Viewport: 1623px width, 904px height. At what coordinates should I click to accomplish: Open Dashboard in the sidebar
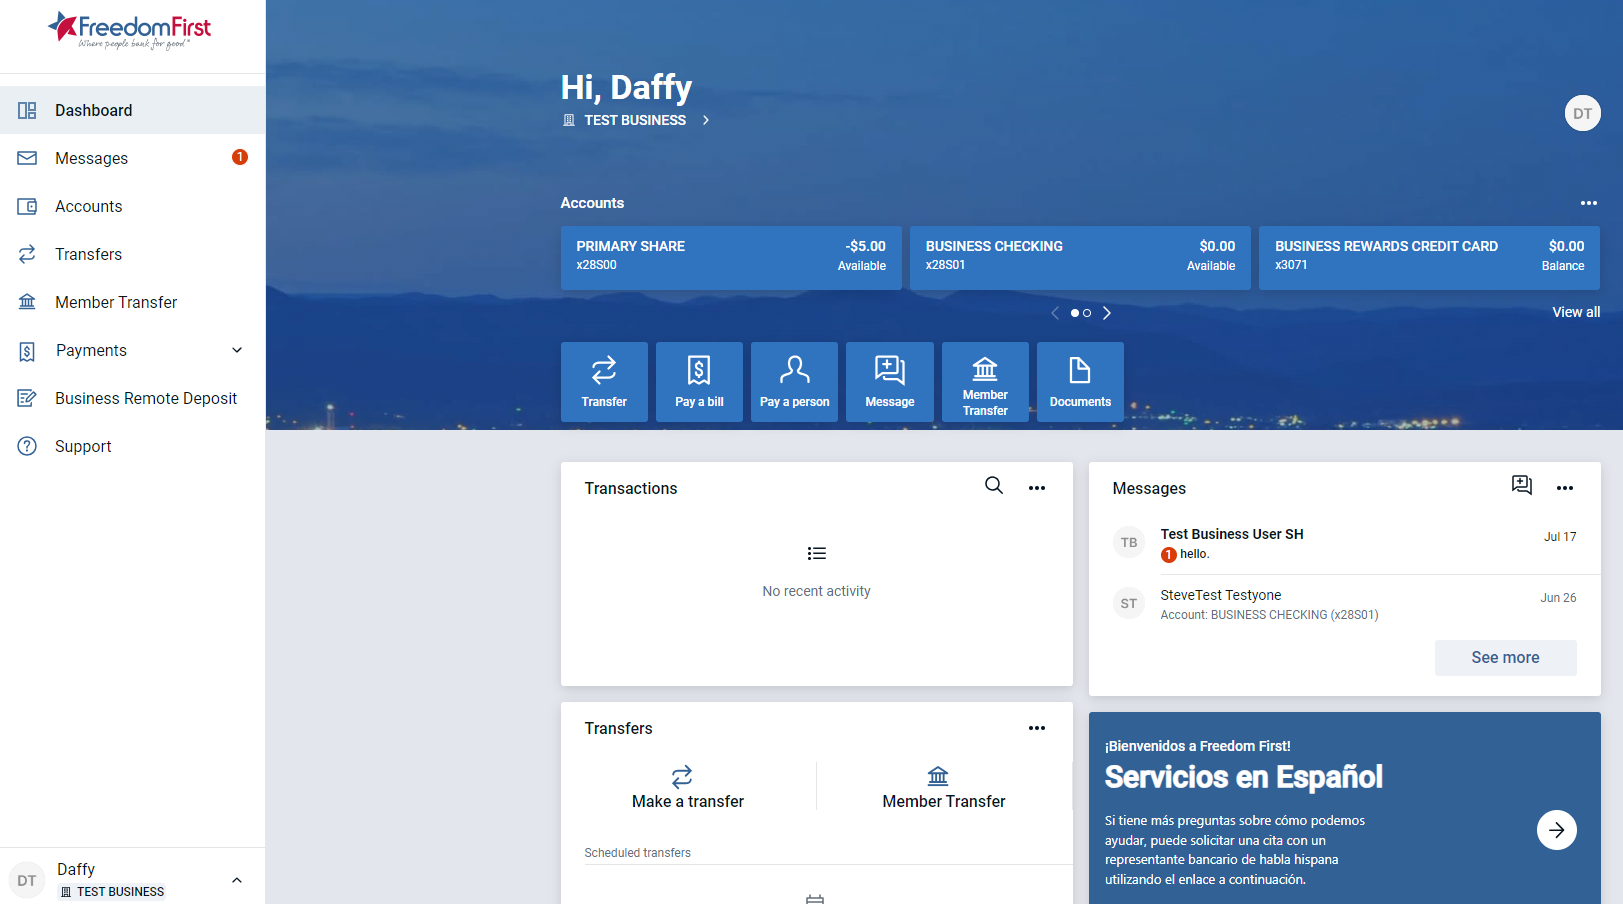pyautogui.click(x=132, y=110)
